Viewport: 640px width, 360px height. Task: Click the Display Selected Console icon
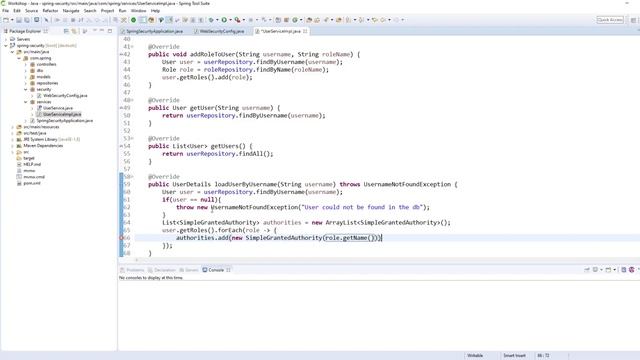tap(596, 269)
